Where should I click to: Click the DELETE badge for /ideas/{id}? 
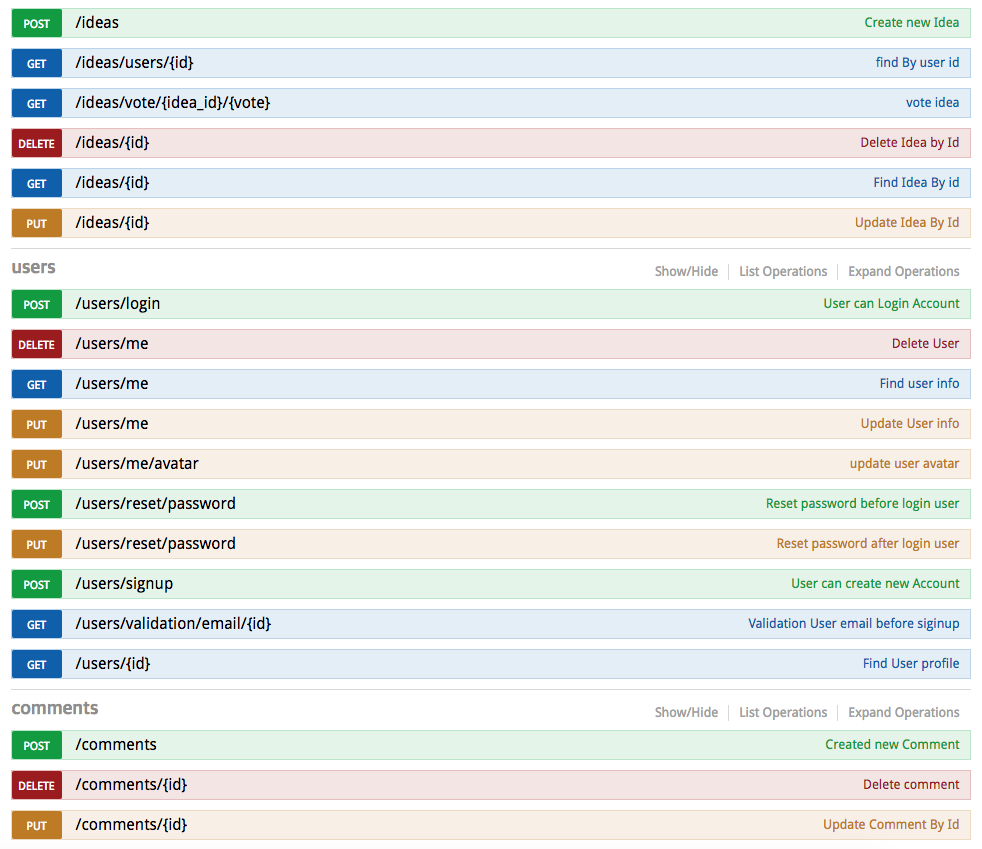tap(36, 143)
